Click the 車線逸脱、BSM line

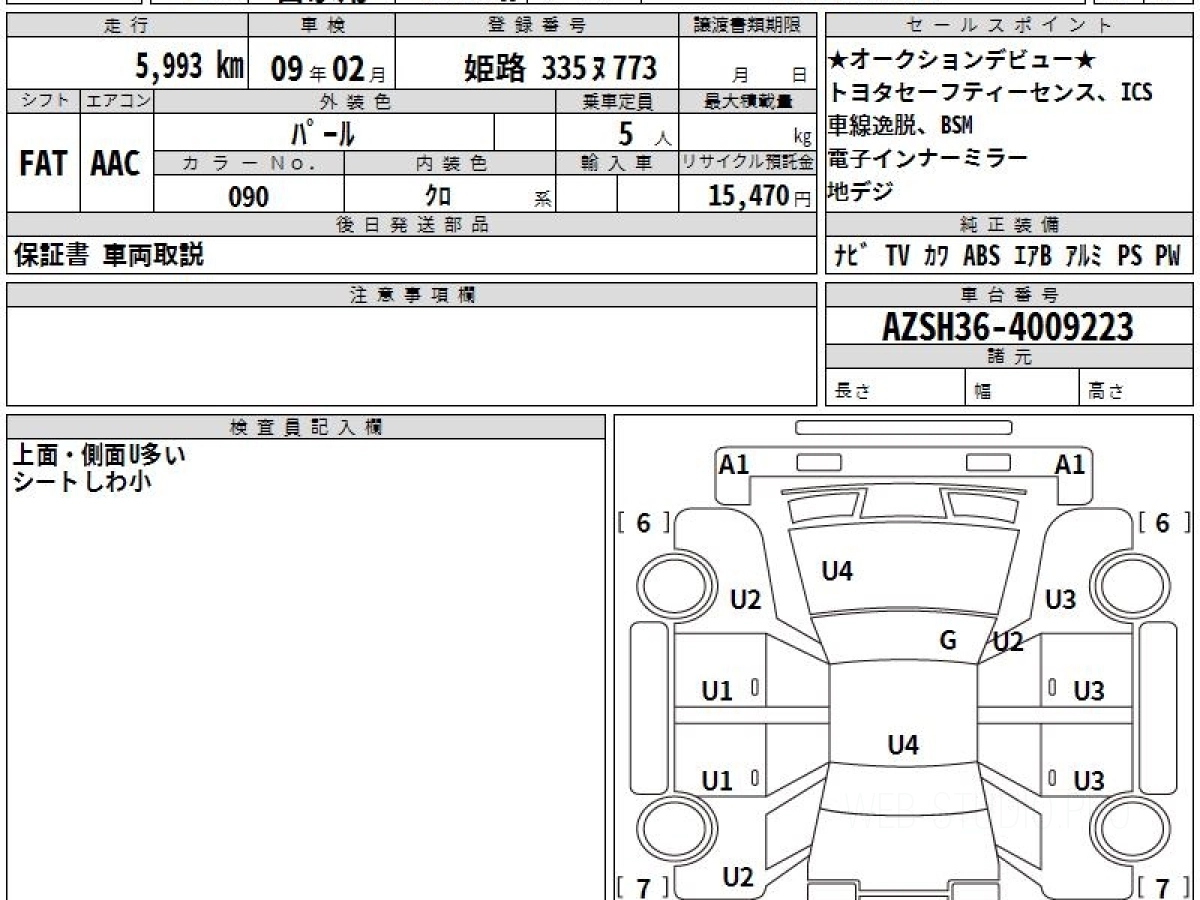900,126
